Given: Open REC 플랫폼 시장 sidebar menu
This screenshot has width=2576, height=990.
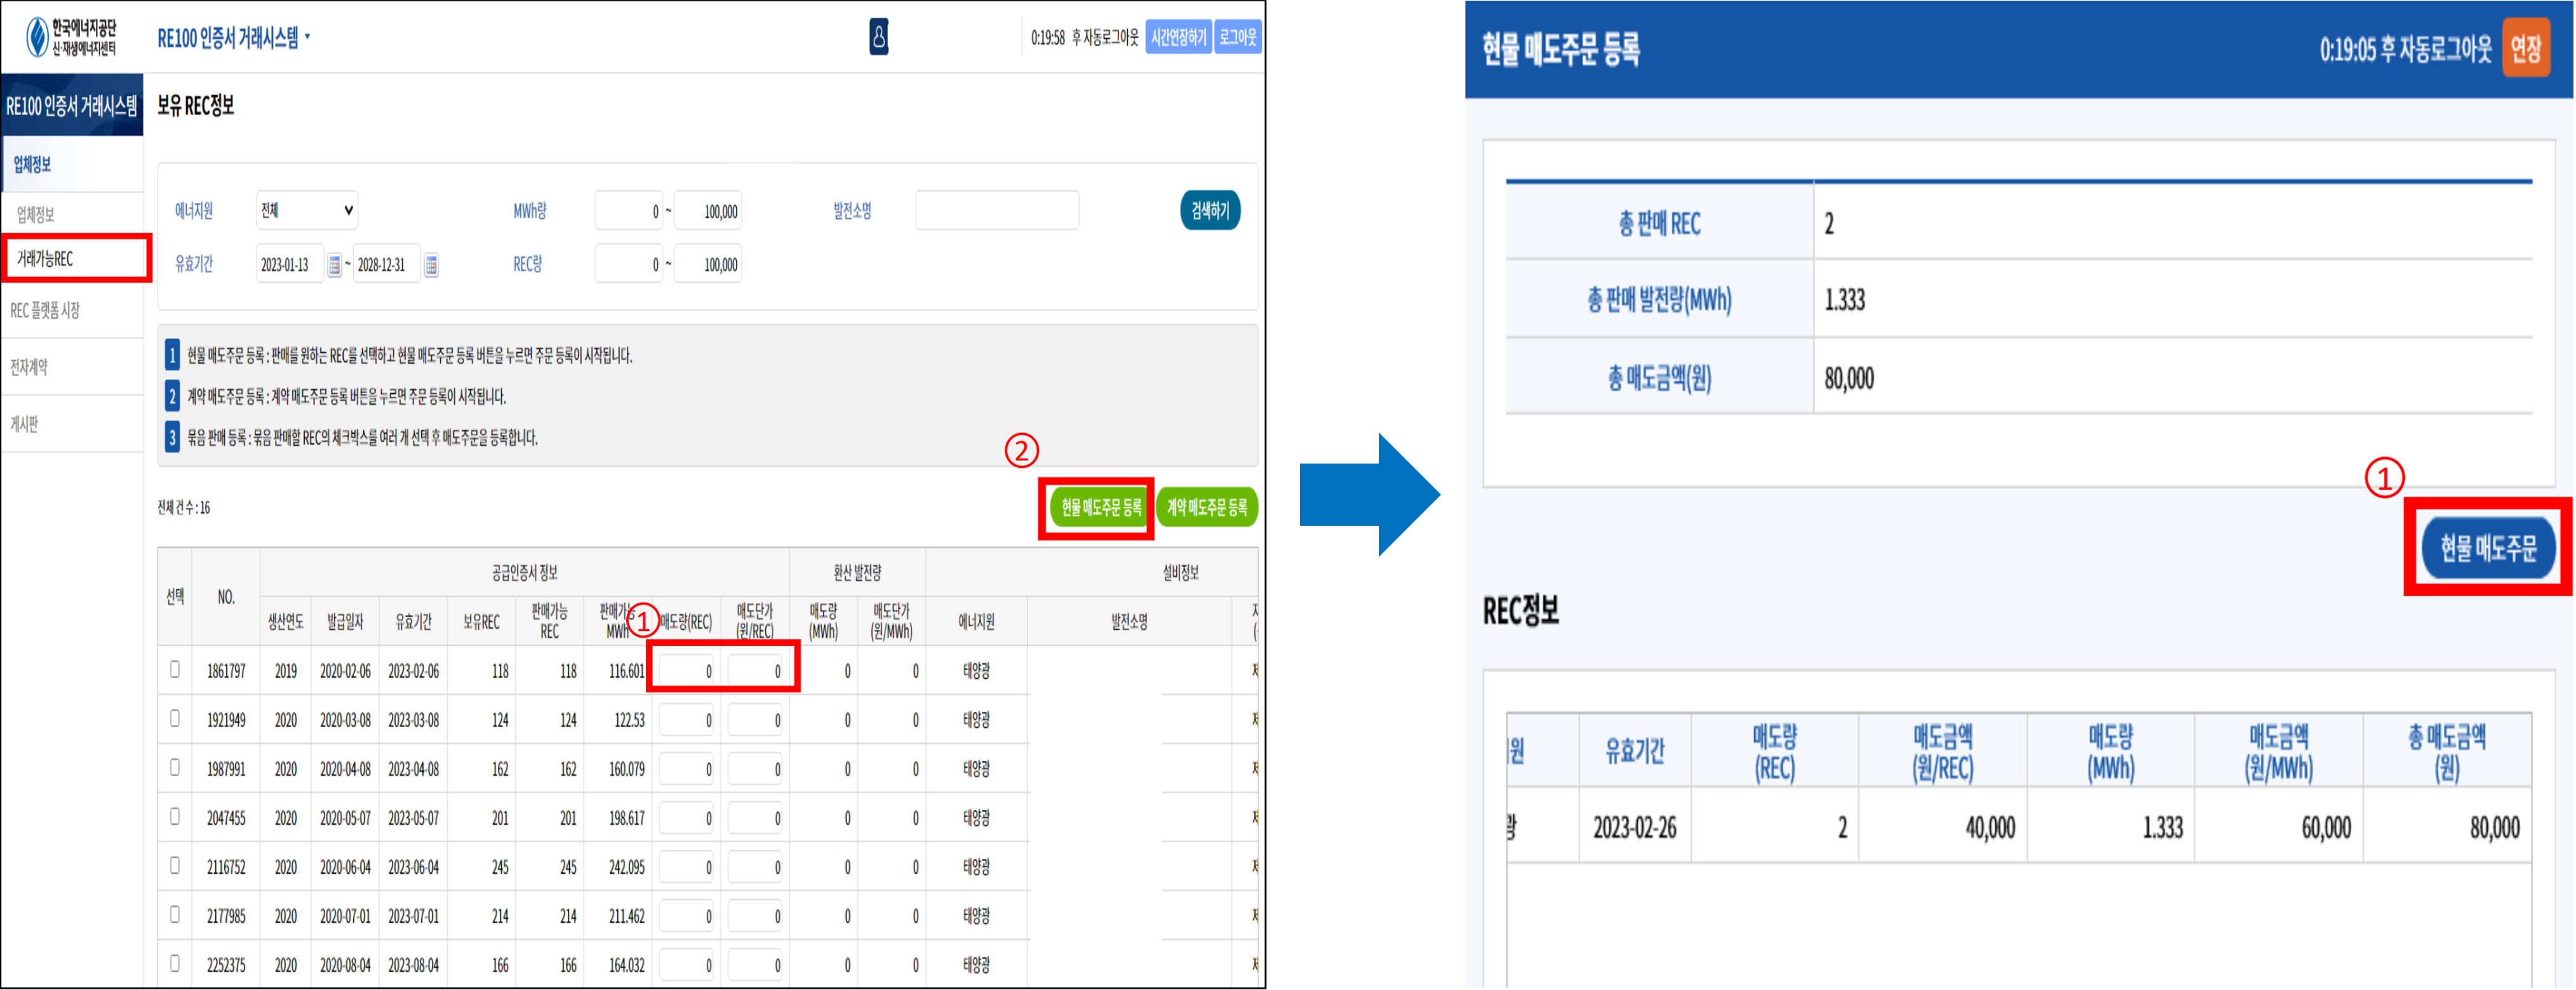Looking at the screenshot, I should click(45, 310).
